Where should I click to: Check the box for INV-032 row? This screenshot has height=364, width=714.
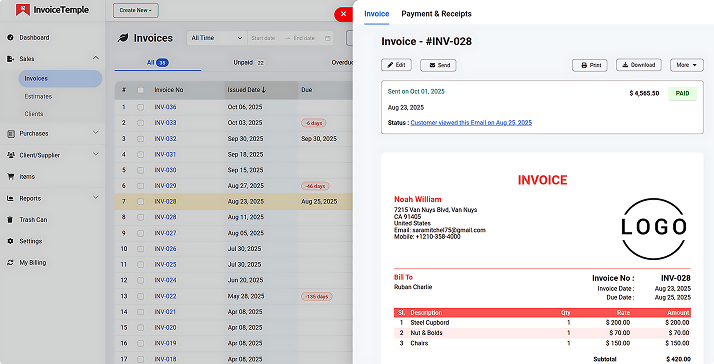click(x=140, y=138)
